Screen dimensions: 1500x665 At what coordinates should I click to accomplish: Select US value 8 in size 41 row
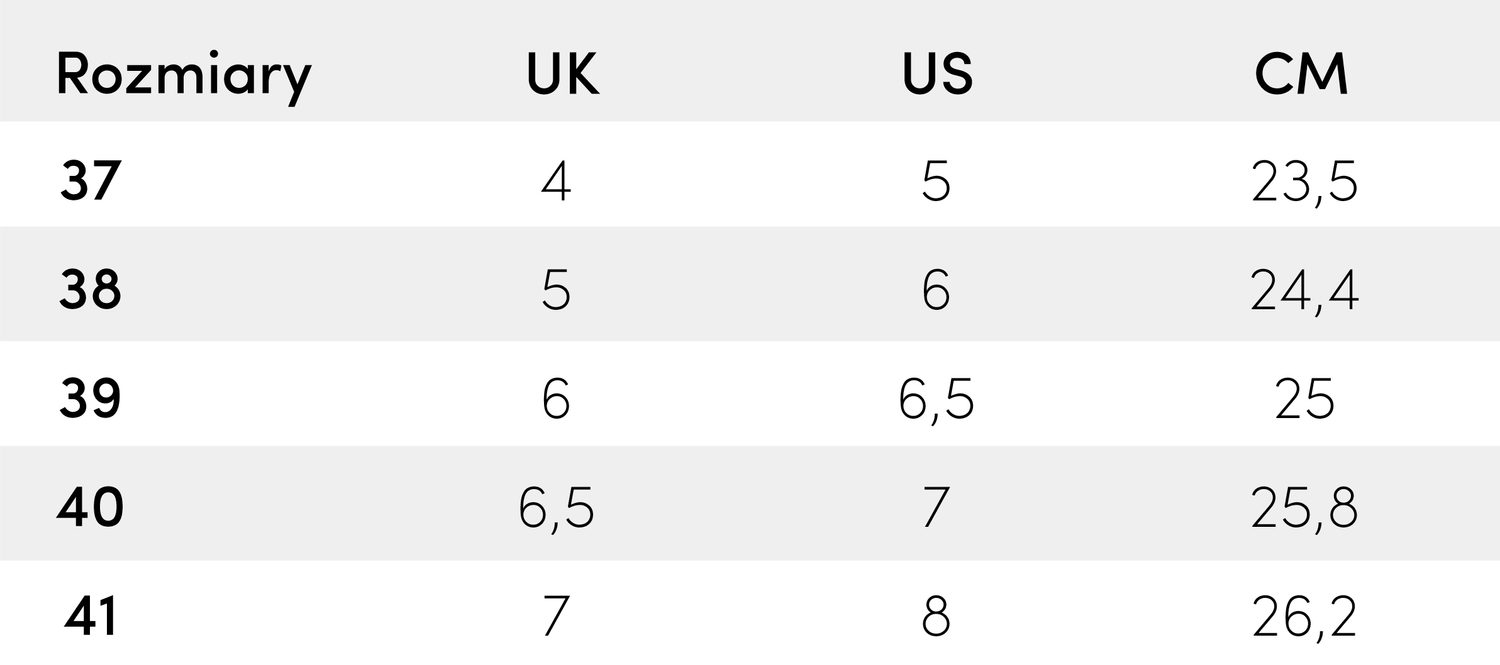936,617
